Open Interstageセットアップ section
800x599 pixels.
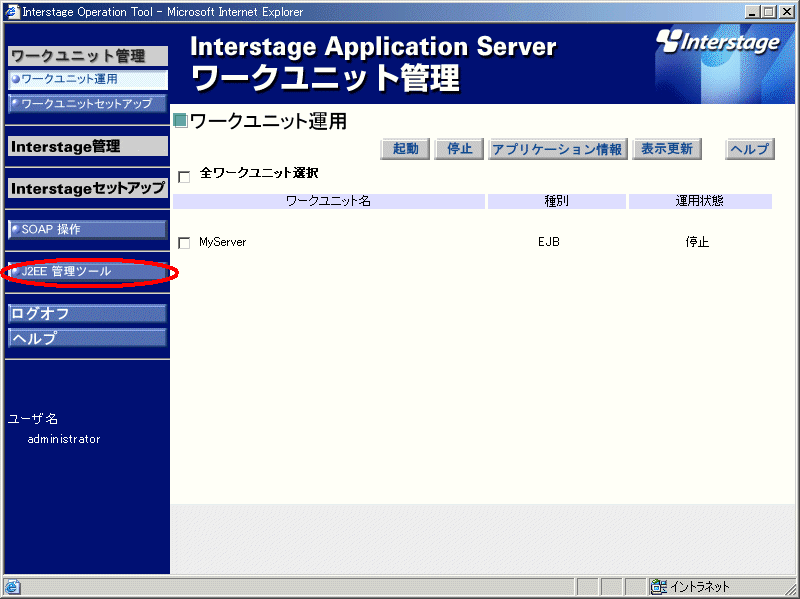pyautogui.click(x=88, y=188)
